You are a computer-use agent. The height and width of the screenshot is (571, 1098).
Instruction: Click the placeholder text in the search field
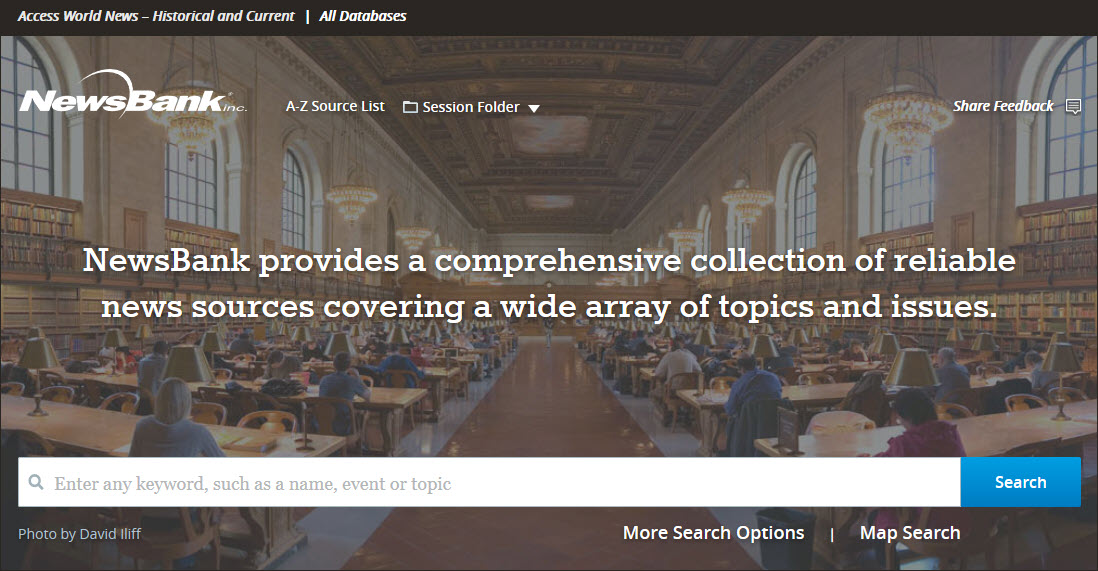tap(253, 483)
